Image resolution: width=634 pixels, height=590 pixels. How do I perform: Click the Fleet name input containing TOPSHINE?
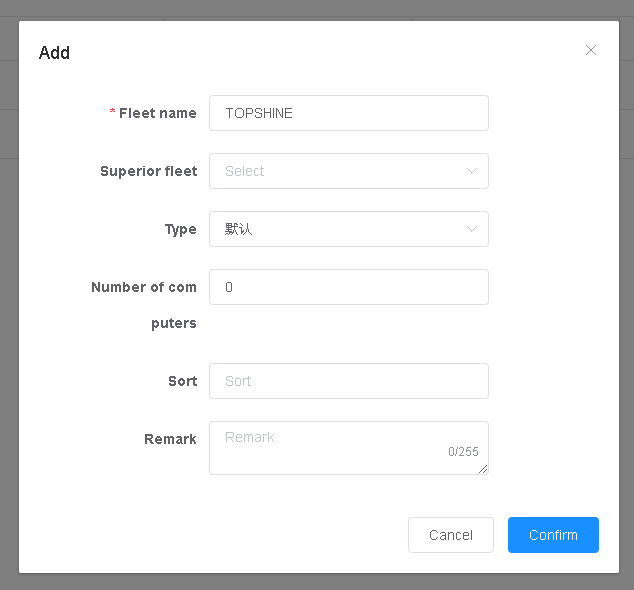click(348, 113)
